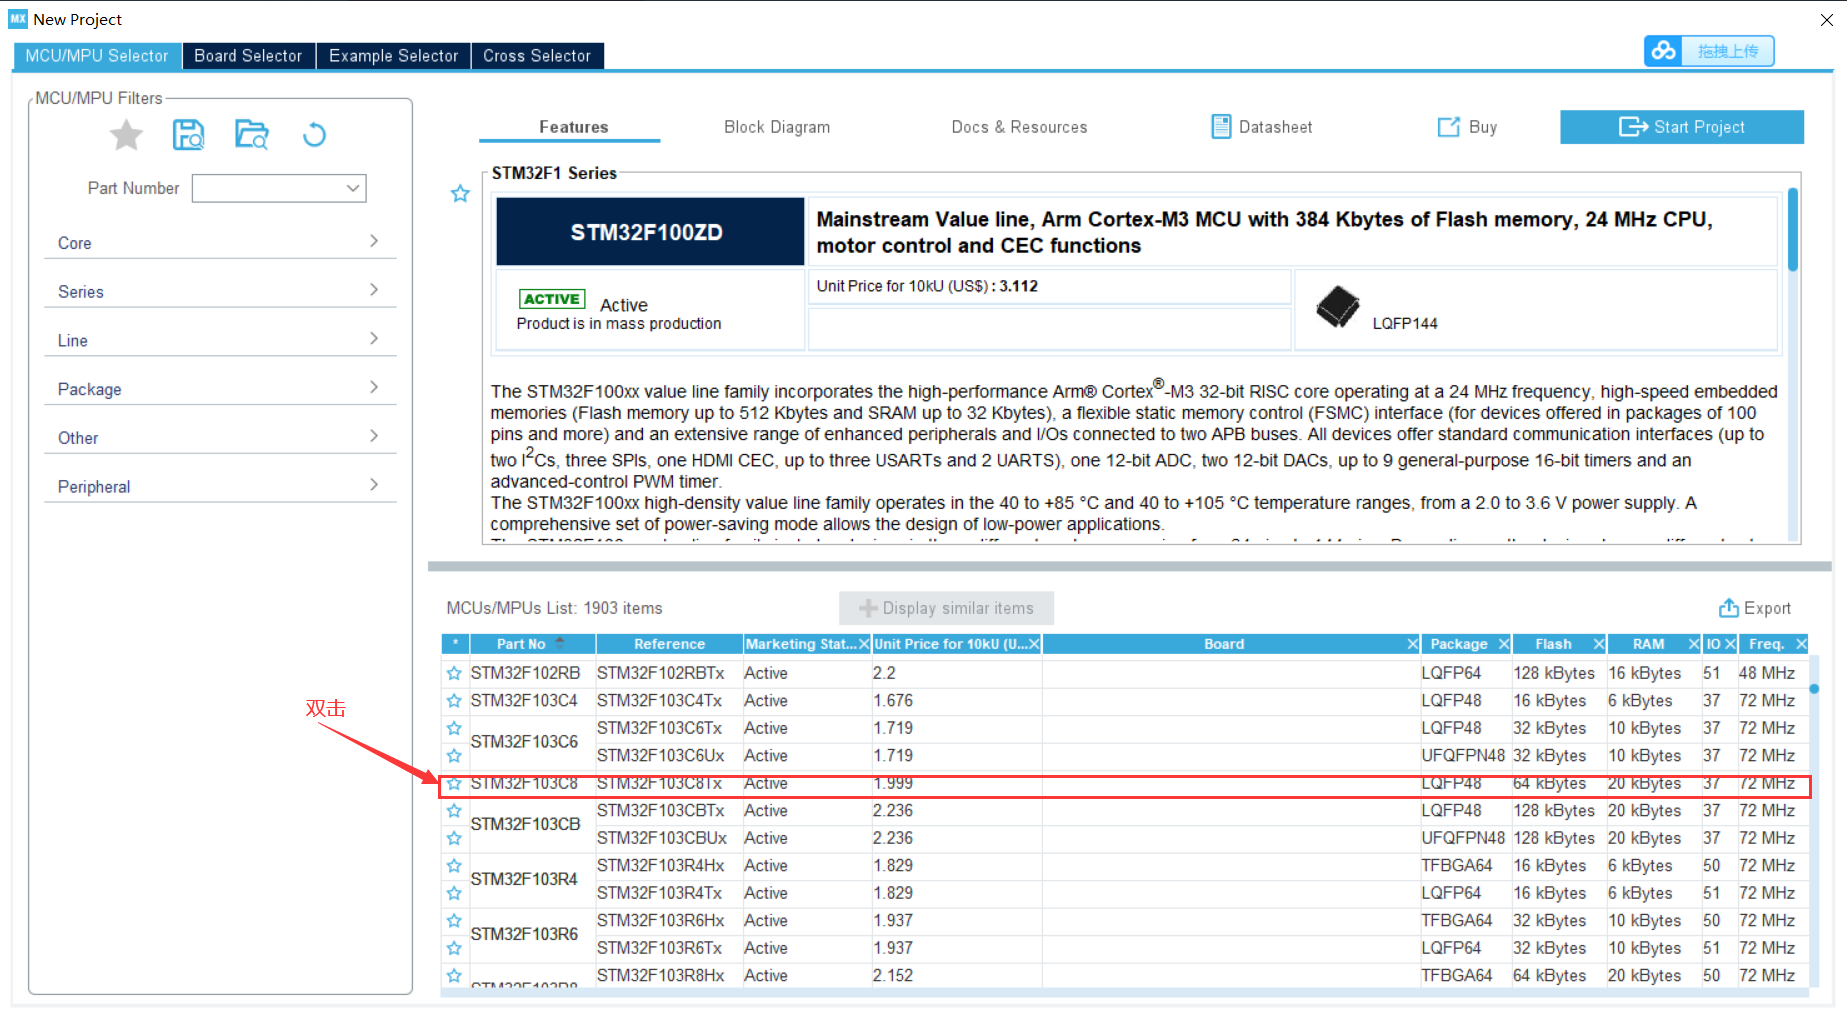Expand the Line filter section

[x=220, y=340]
